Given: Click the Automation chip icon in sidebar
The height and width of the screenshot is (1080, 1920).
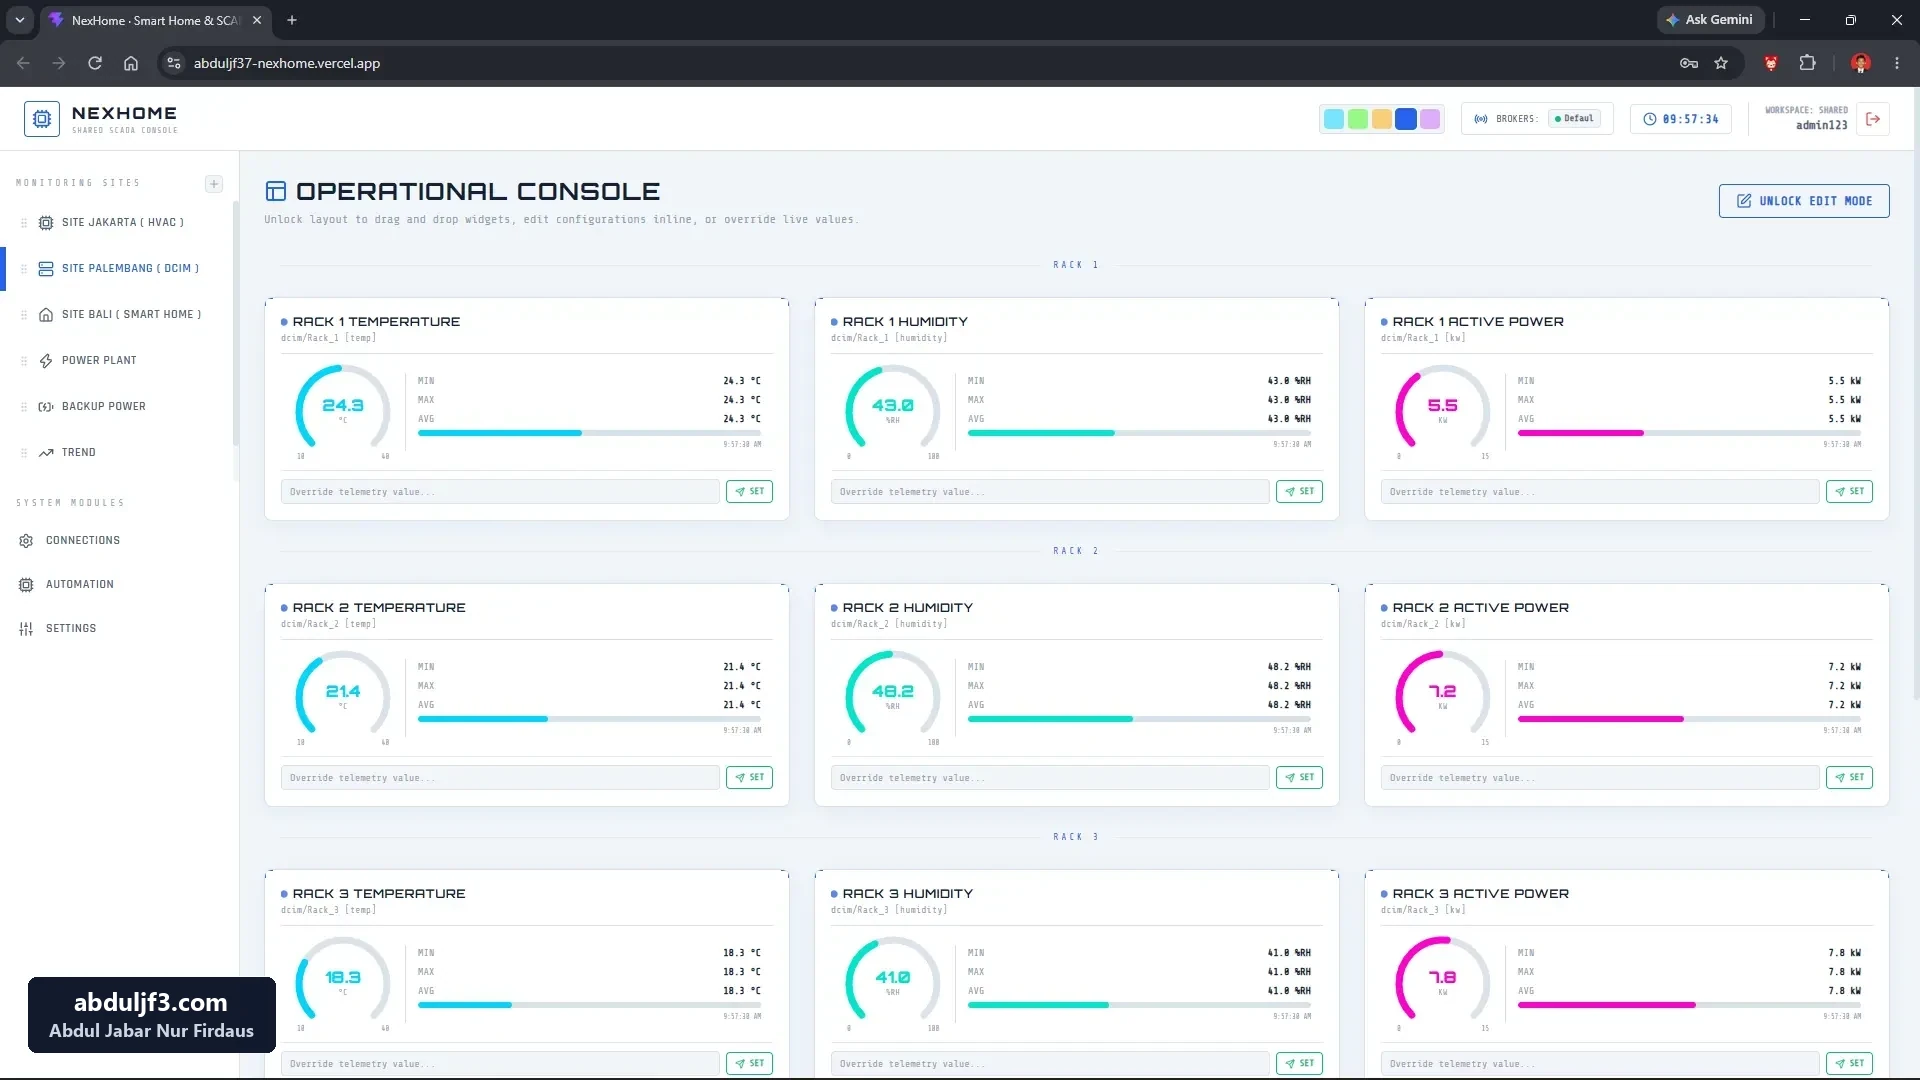Looking at the screenshot, I should tap(26, 585).
